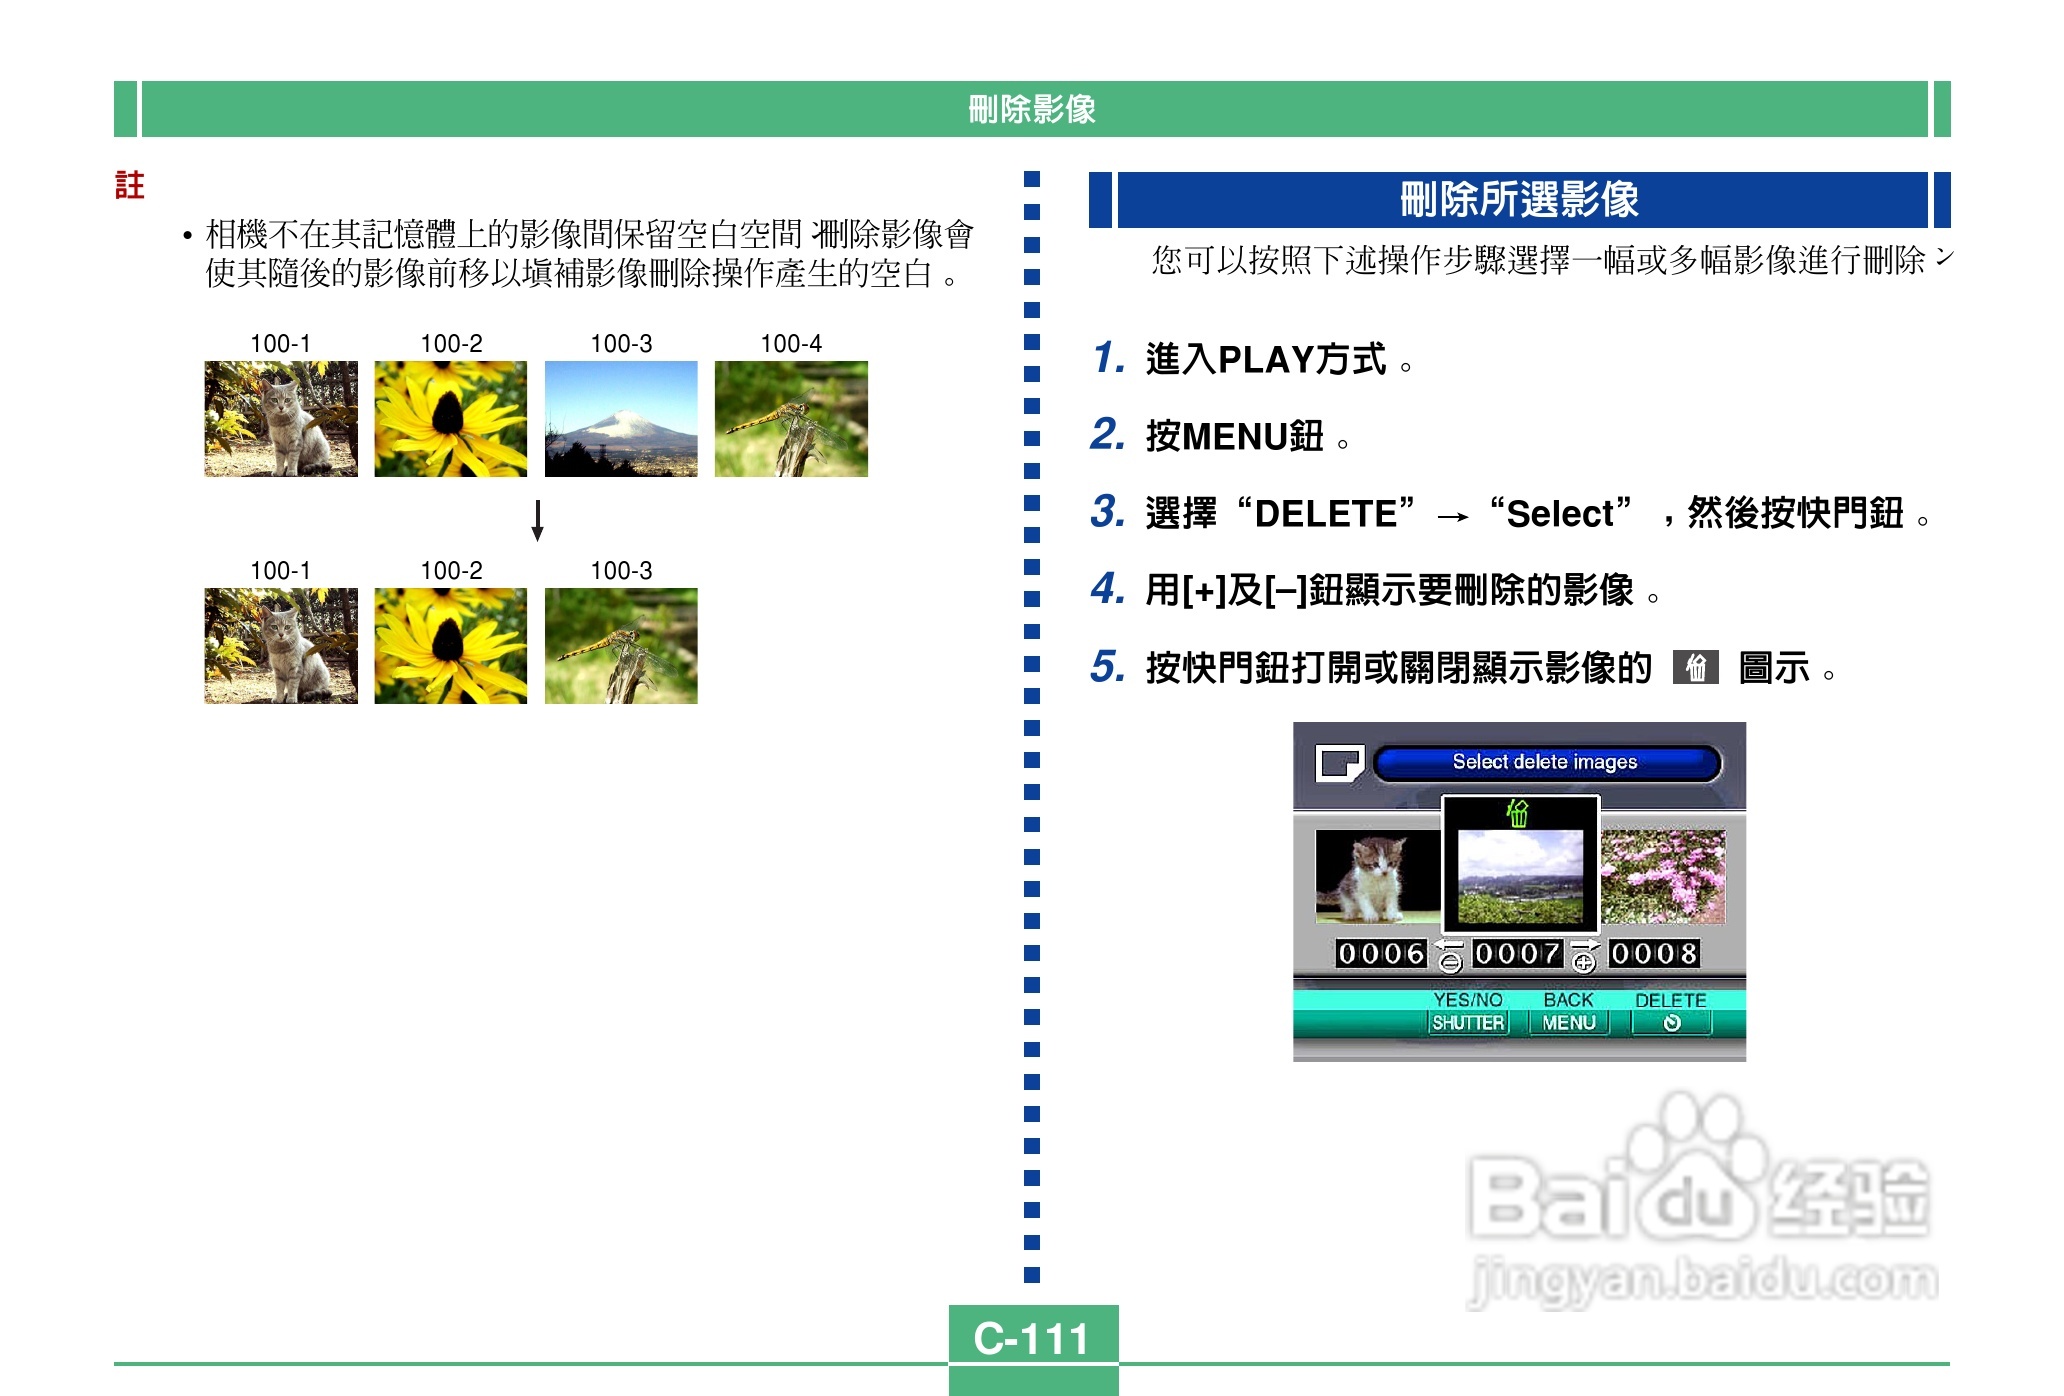This screenshot has width=2064, height=1396.
Task: Click the 'Select delete images' title bar
Action: pos(1545,762)
